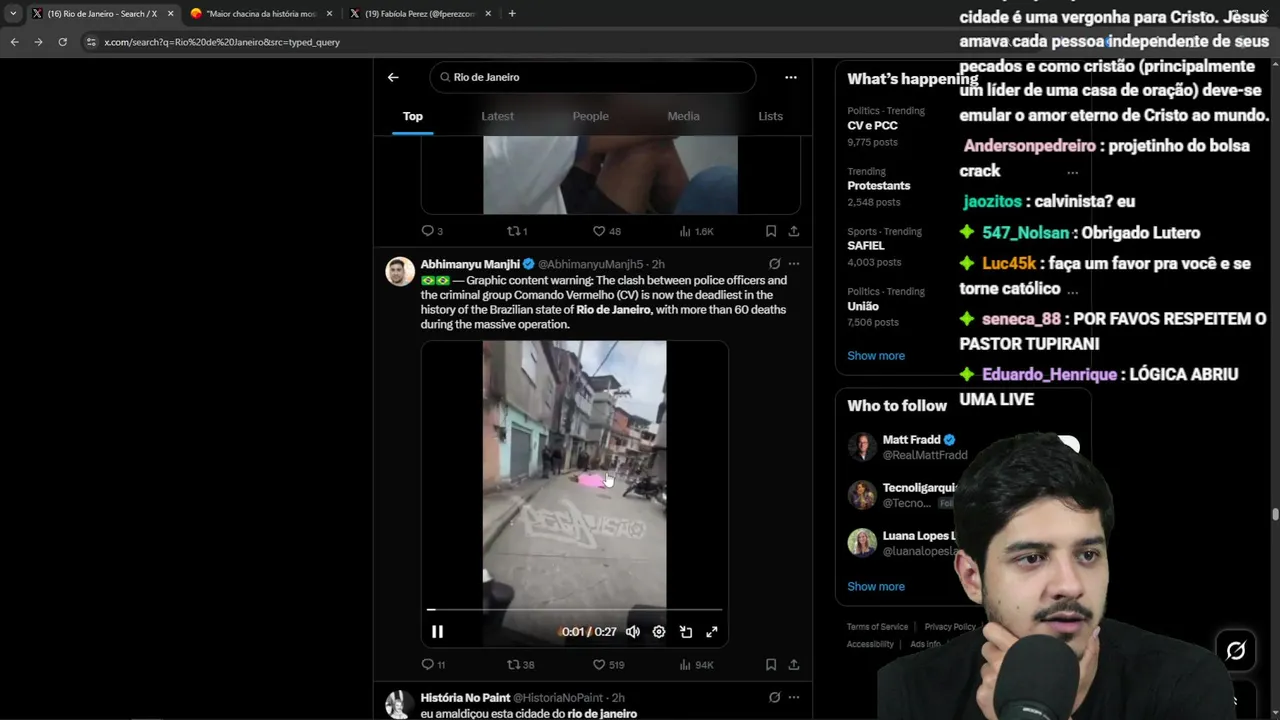Open História No Paint name link
Image resolution: width=1280 pixels, height=720 pixels.
465,698
